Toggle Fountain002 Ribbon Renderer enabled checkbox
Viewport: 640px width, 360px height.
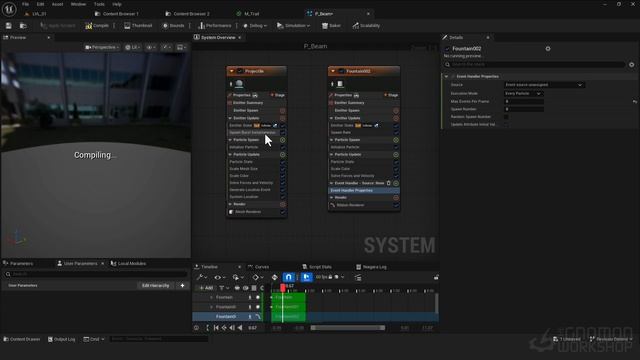click(x=396, y=205)
